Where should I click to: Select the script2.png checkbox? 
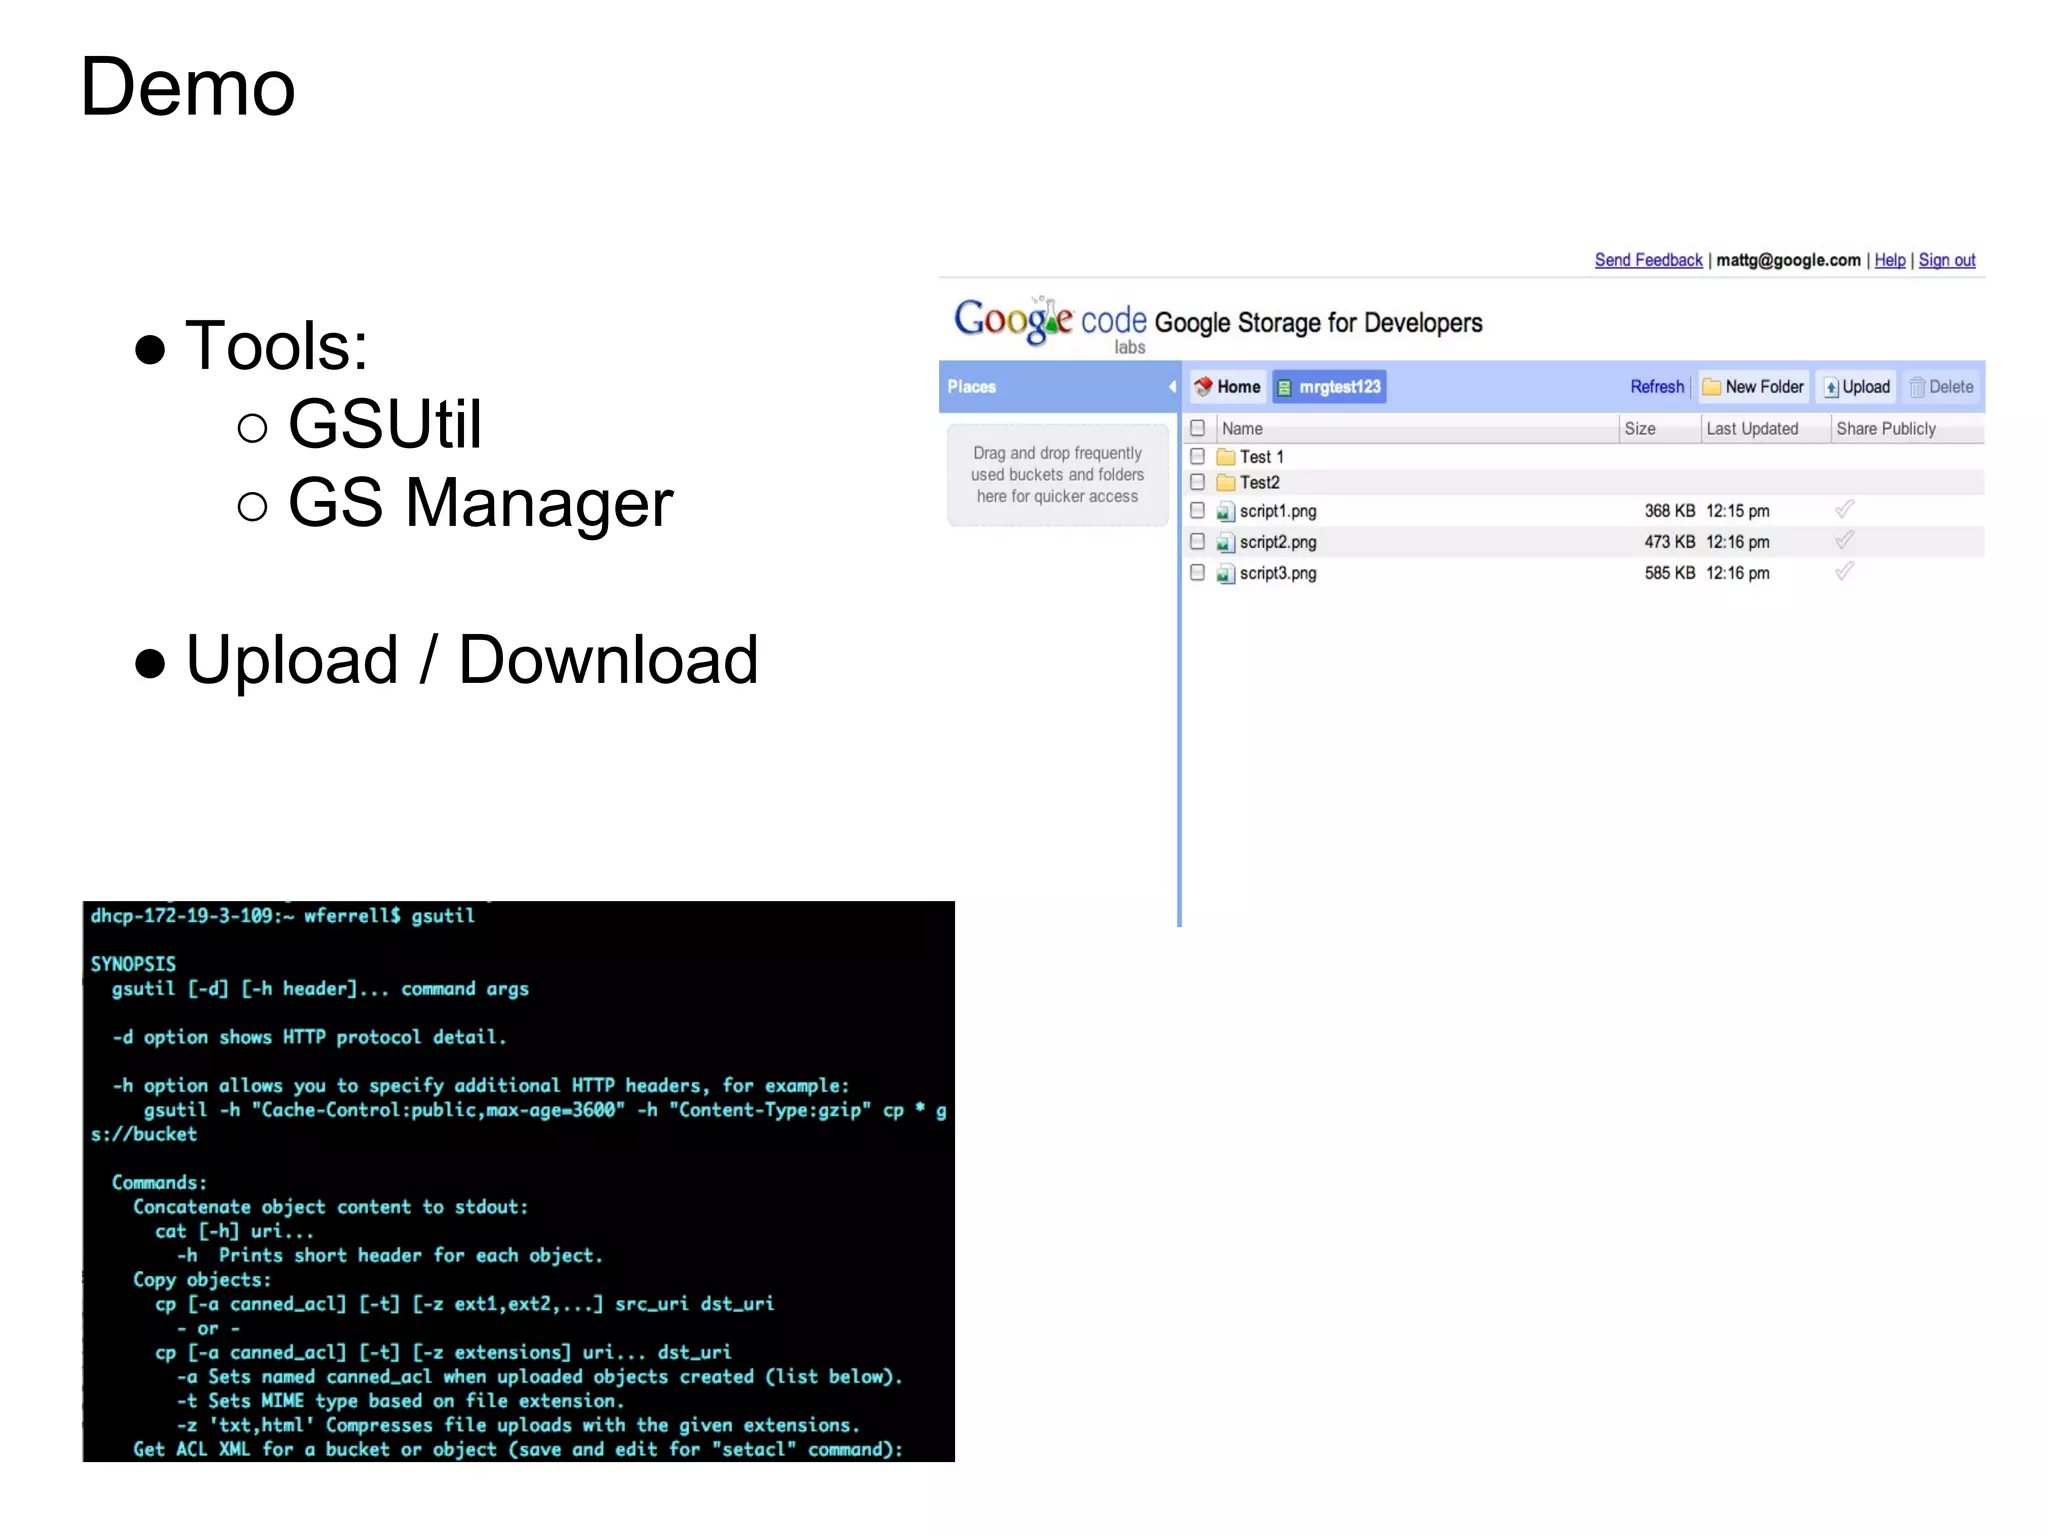1197,541
